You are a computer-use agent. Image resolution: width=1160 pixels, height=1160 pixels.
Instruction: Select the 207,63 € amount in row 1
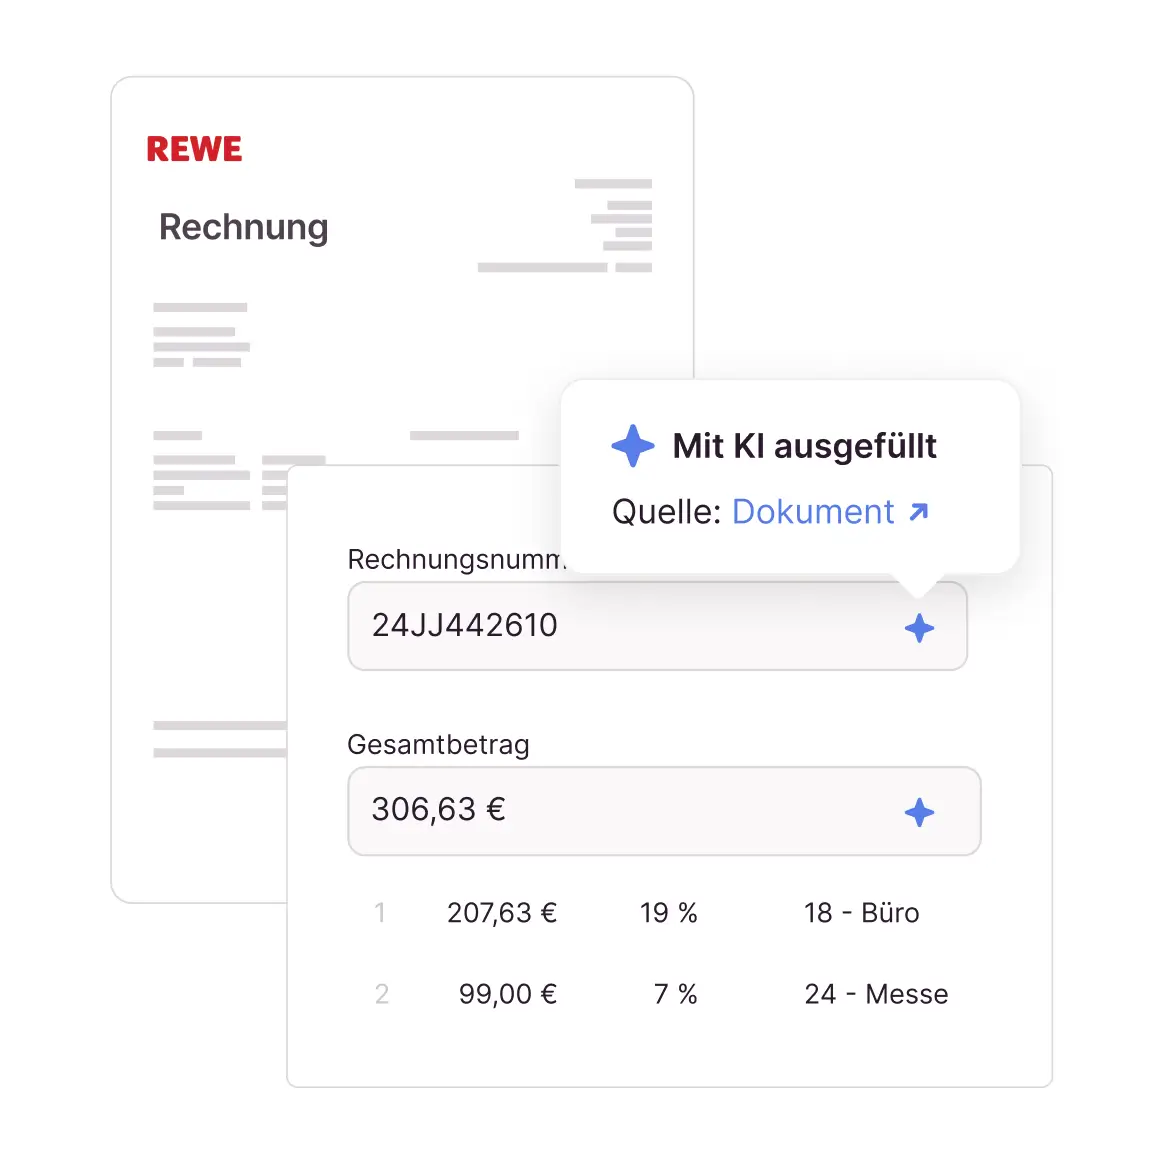click(502, 913)
